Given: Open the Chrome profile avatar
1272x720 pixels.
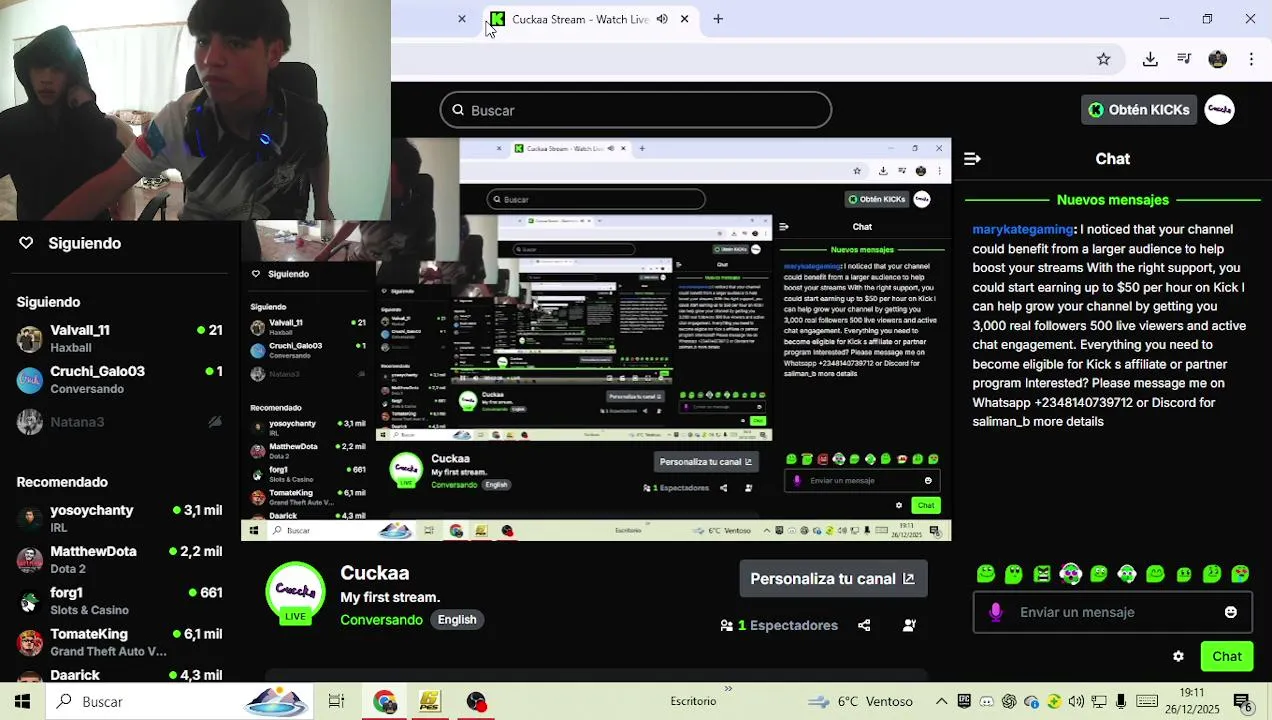Looking at the screenshot, I should point(1217,59).
